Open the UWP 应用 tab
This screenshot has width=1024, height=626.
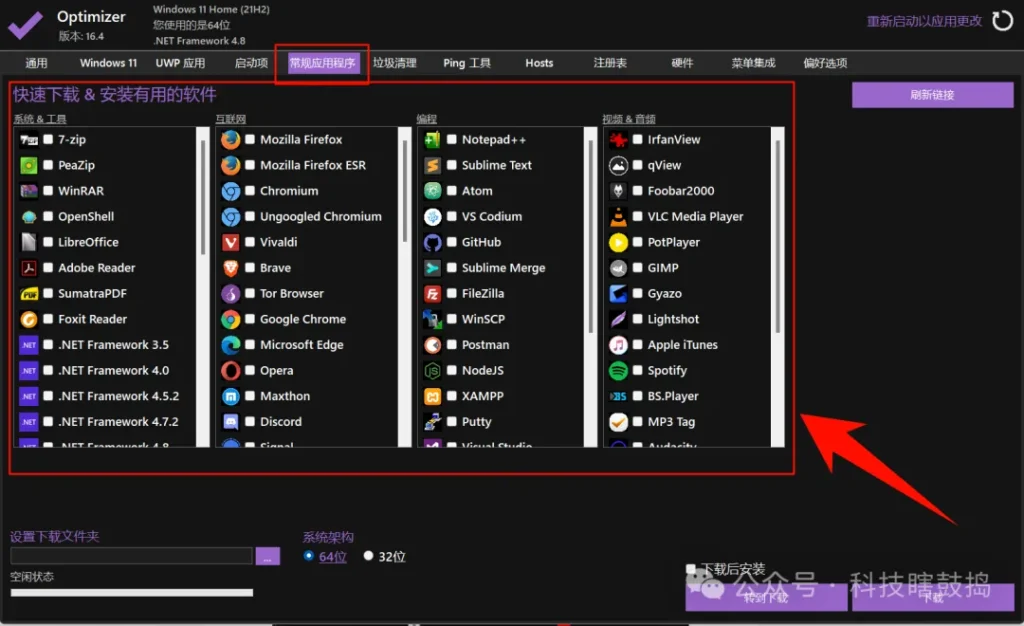[x=180, y=63]
